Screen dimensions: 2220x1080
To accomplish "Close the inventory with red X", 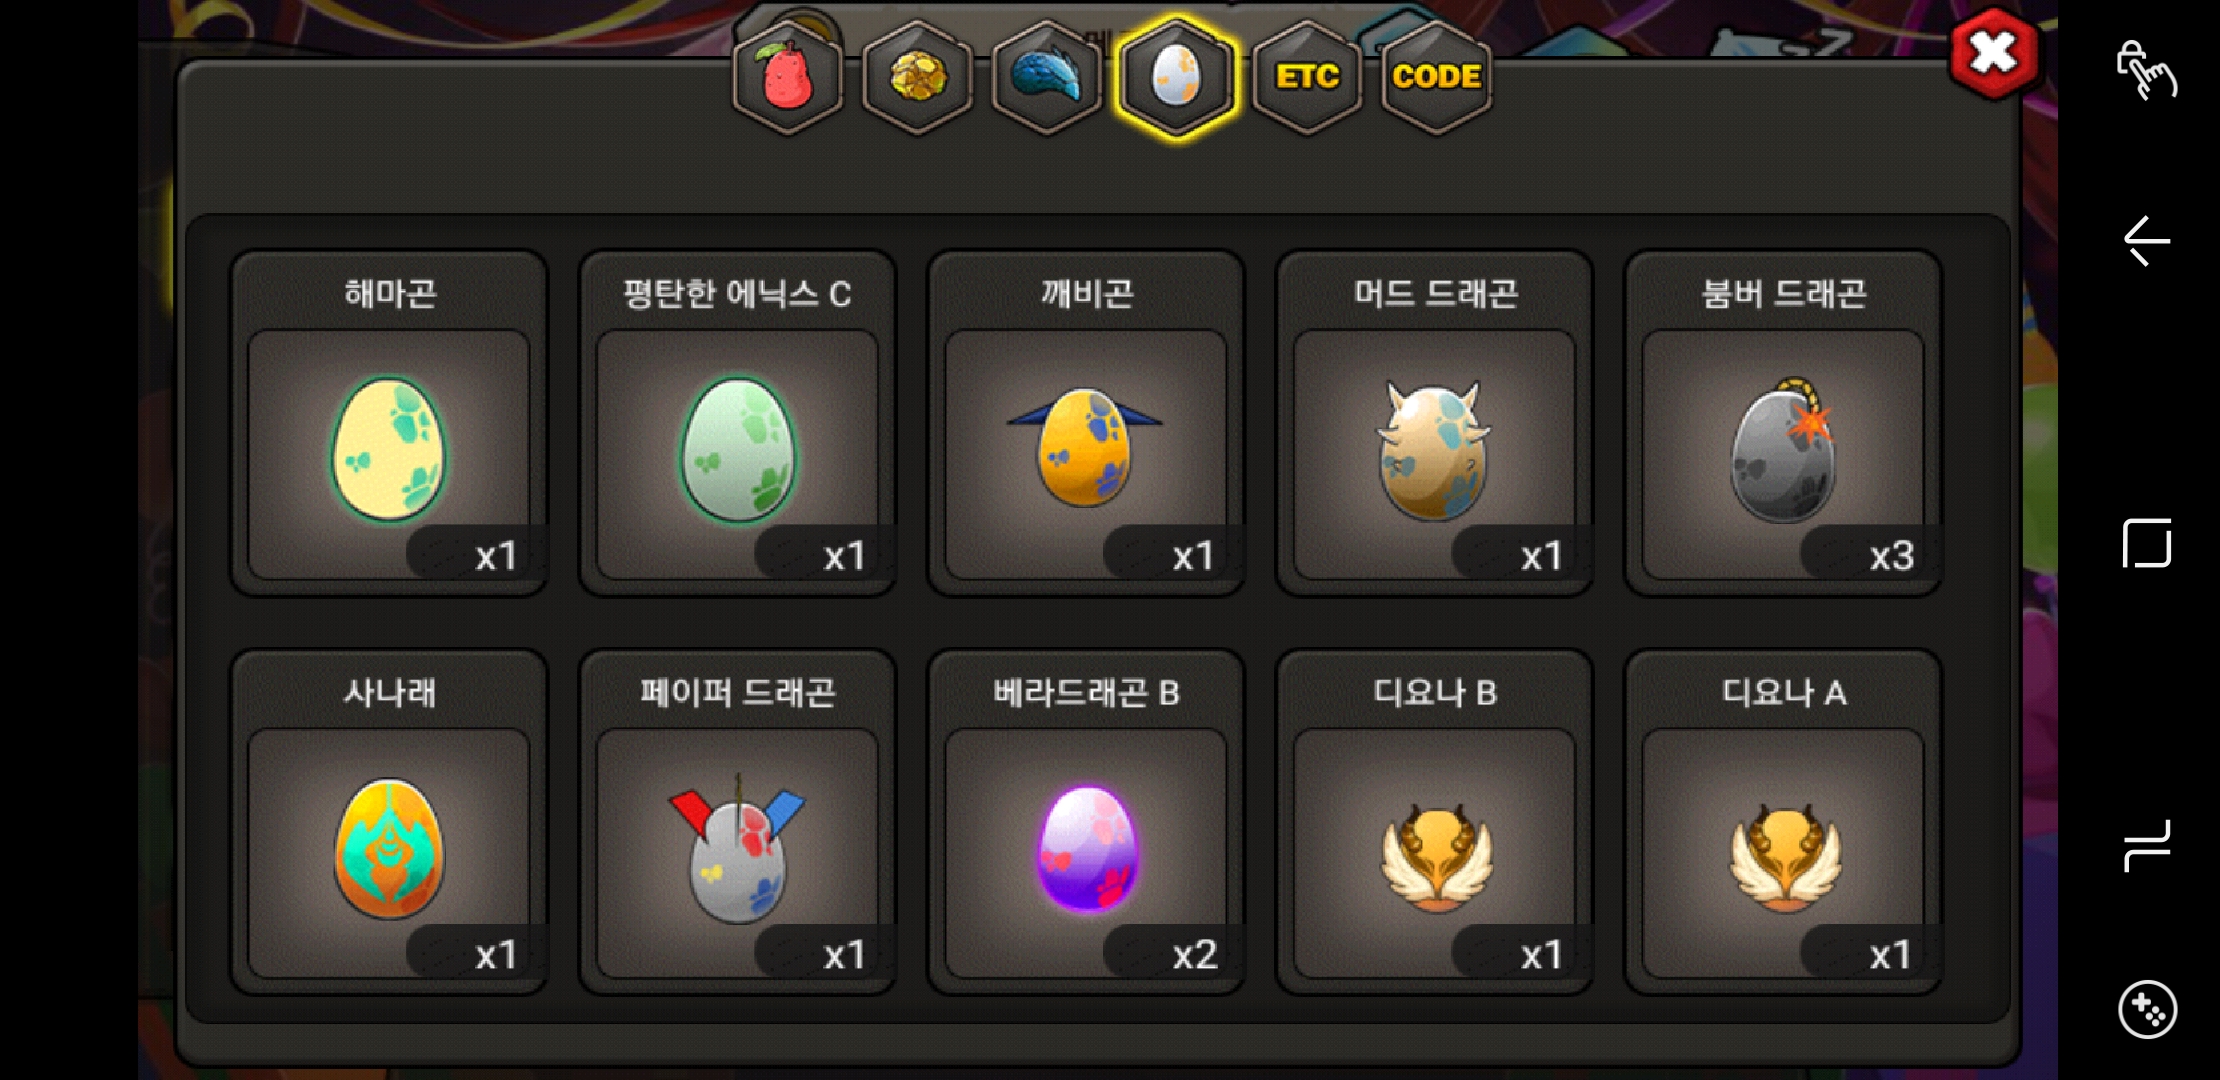I will click(x=1993, y=53).
